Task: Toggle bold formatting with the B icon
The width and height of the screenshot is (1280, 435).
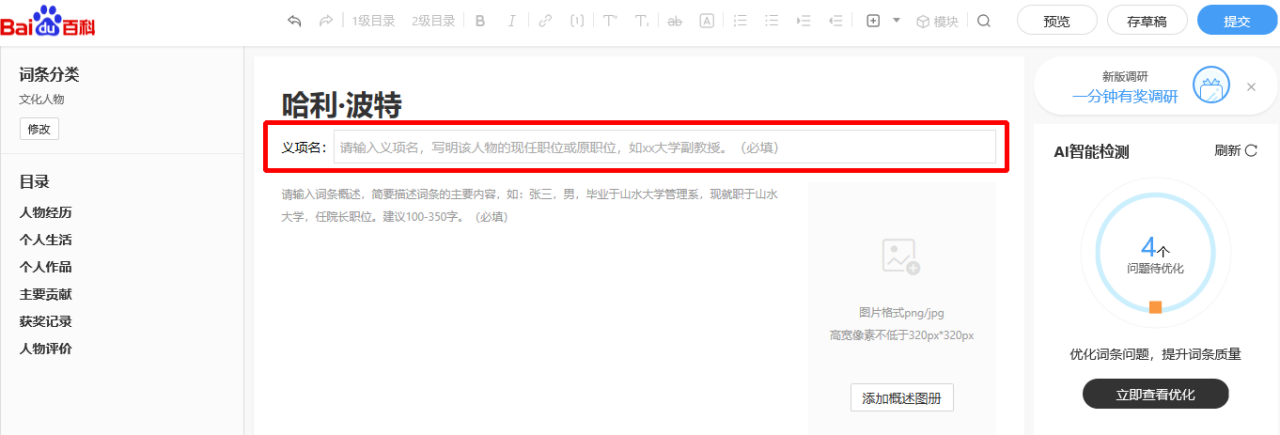Action: 480,21
